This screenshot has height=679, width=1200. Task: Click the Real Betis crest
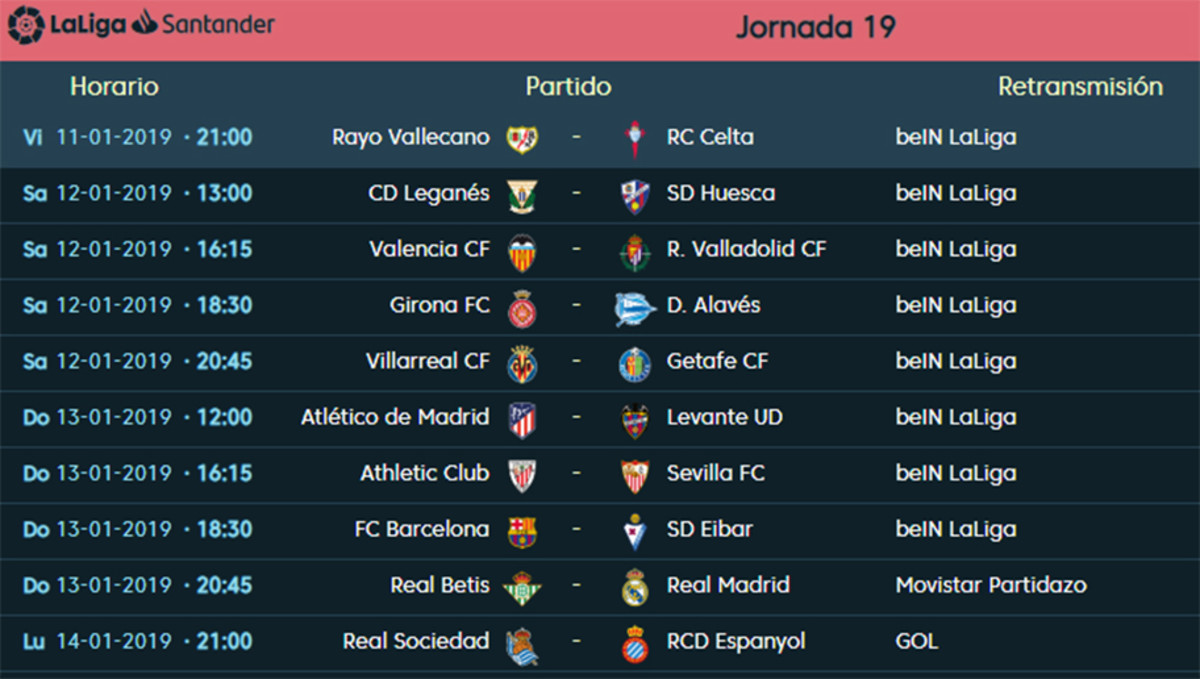[522, 587]
